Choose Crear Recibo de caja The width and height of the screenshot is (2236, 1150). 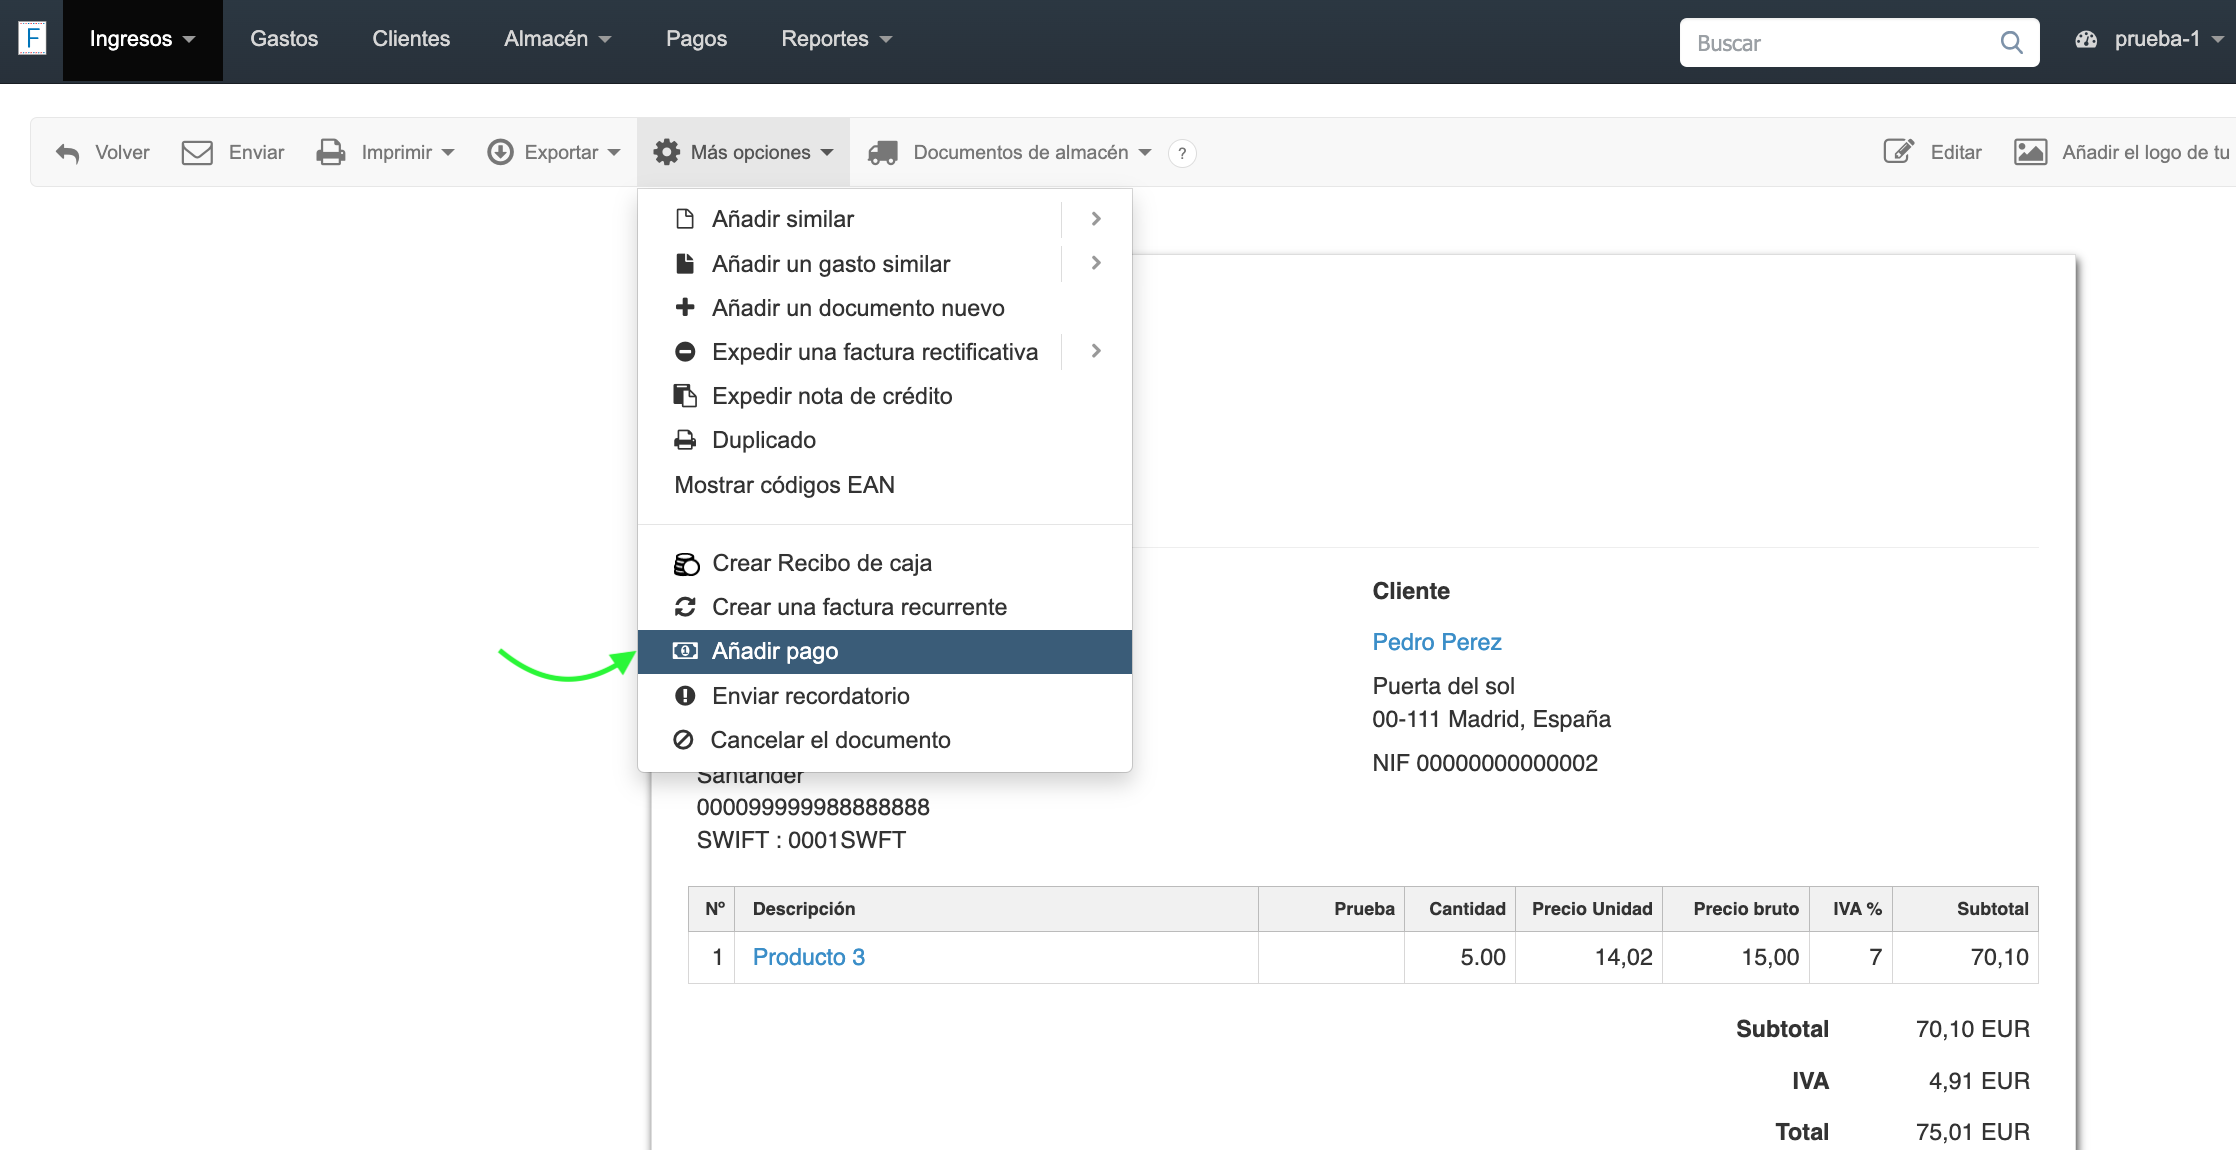pos(821,563)
